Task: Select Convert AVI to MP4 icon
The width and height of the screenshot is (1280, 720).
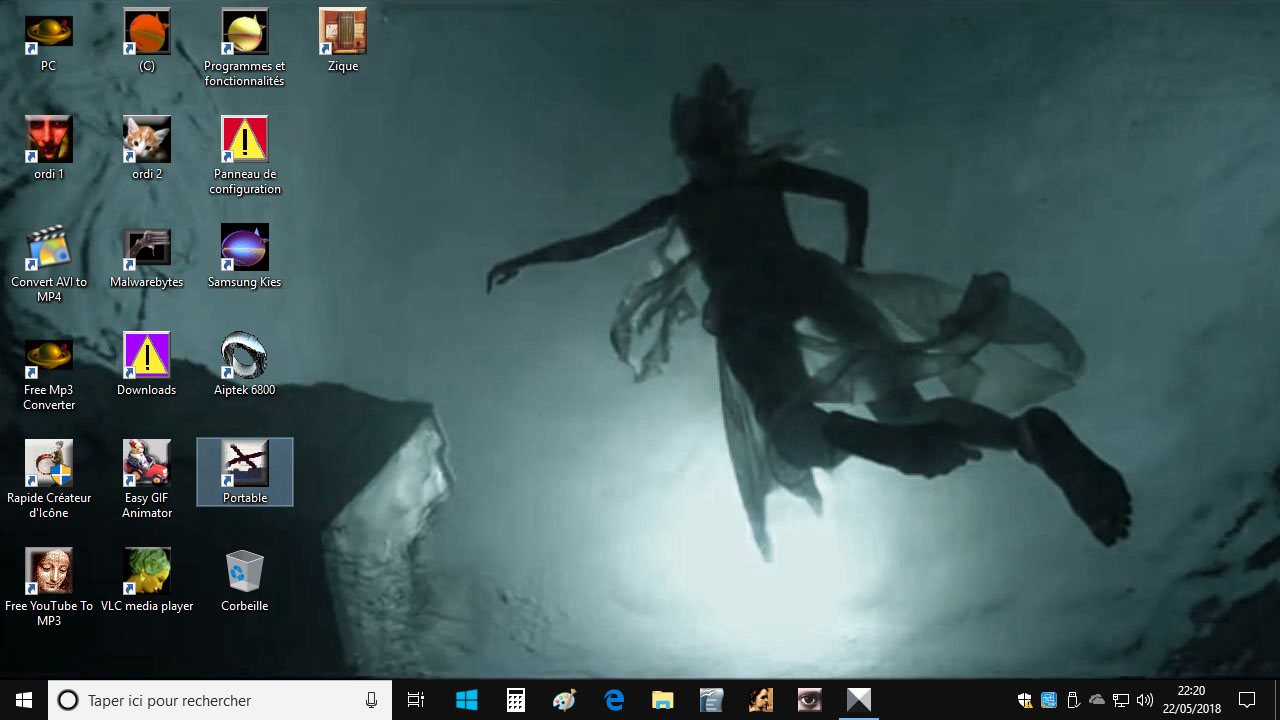Action: tap(48, 264)
